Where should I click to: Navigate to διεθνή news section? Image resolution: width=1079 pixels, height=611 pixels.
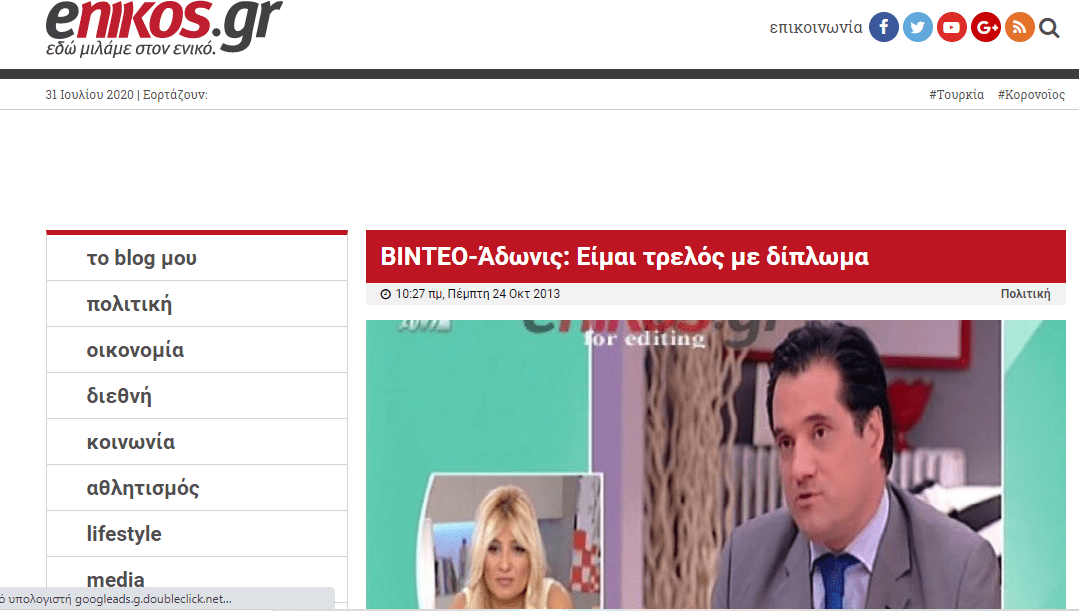point(119,396)
